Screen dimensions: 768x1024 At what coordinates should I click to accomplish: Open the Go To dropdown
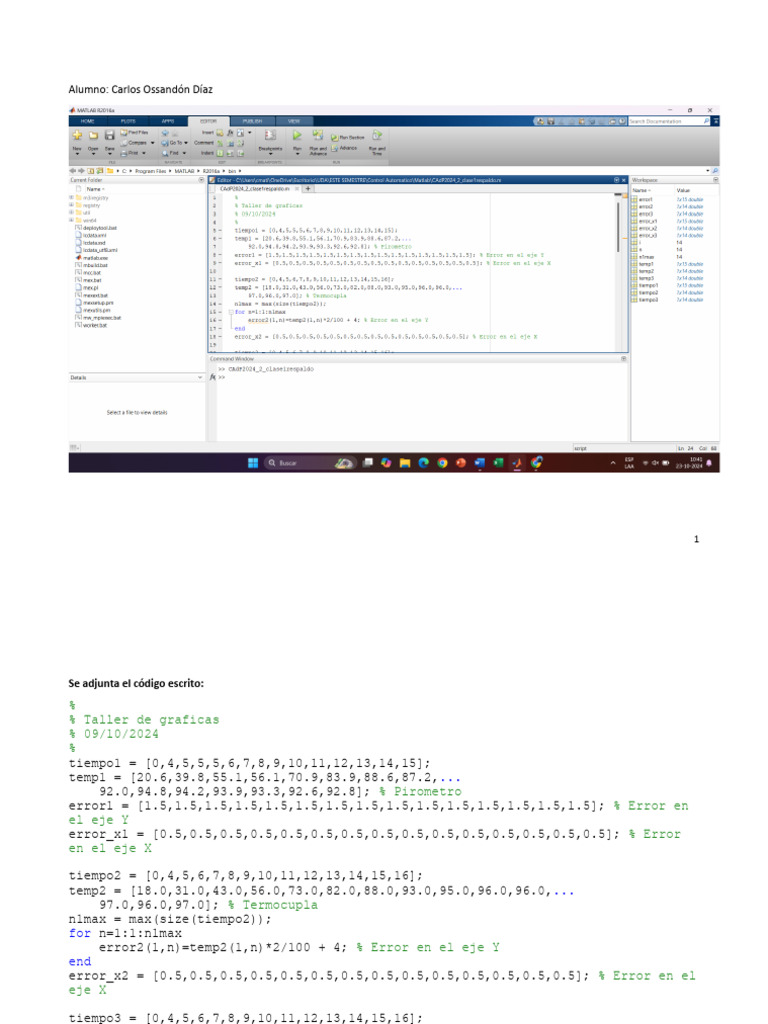[174, 142]
